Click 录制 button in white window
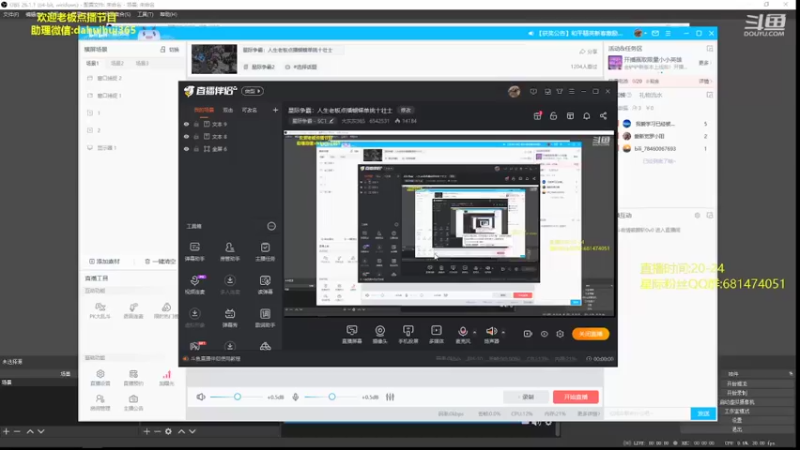800x450 pixels. click(526, 397)
